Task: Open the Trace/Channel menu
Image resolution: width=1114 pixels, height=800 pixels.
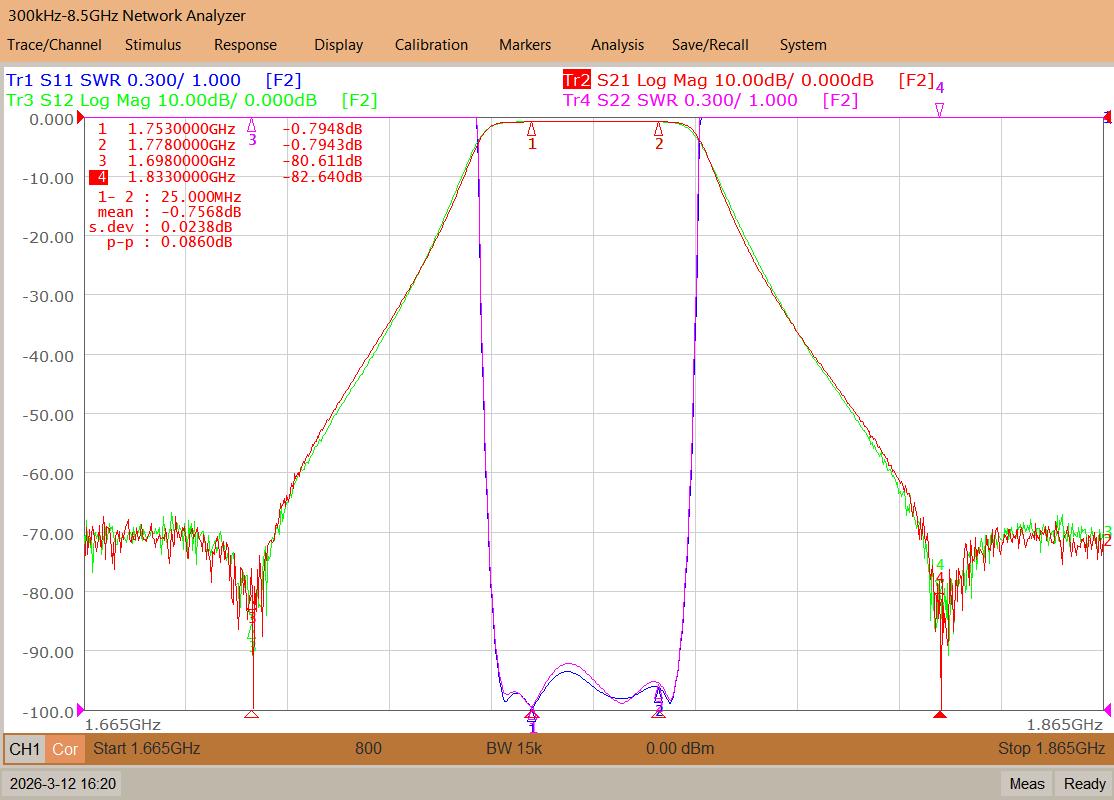Action: (54, 45)
